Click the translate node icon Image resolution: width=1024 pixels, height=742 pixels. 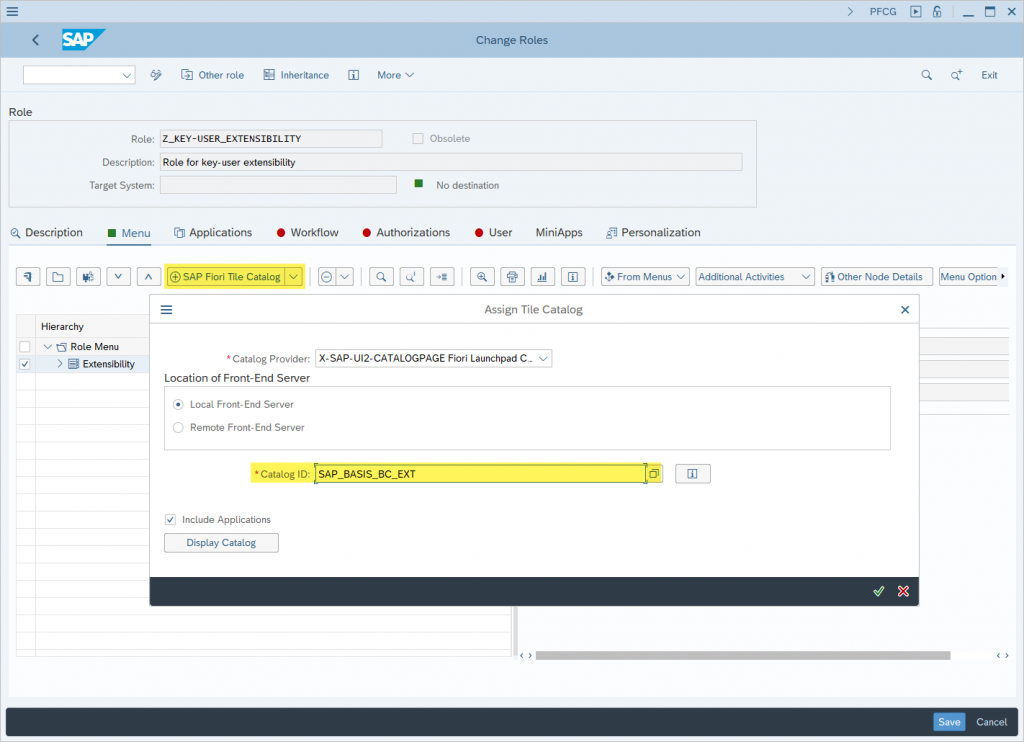click(x=88, y=276)
